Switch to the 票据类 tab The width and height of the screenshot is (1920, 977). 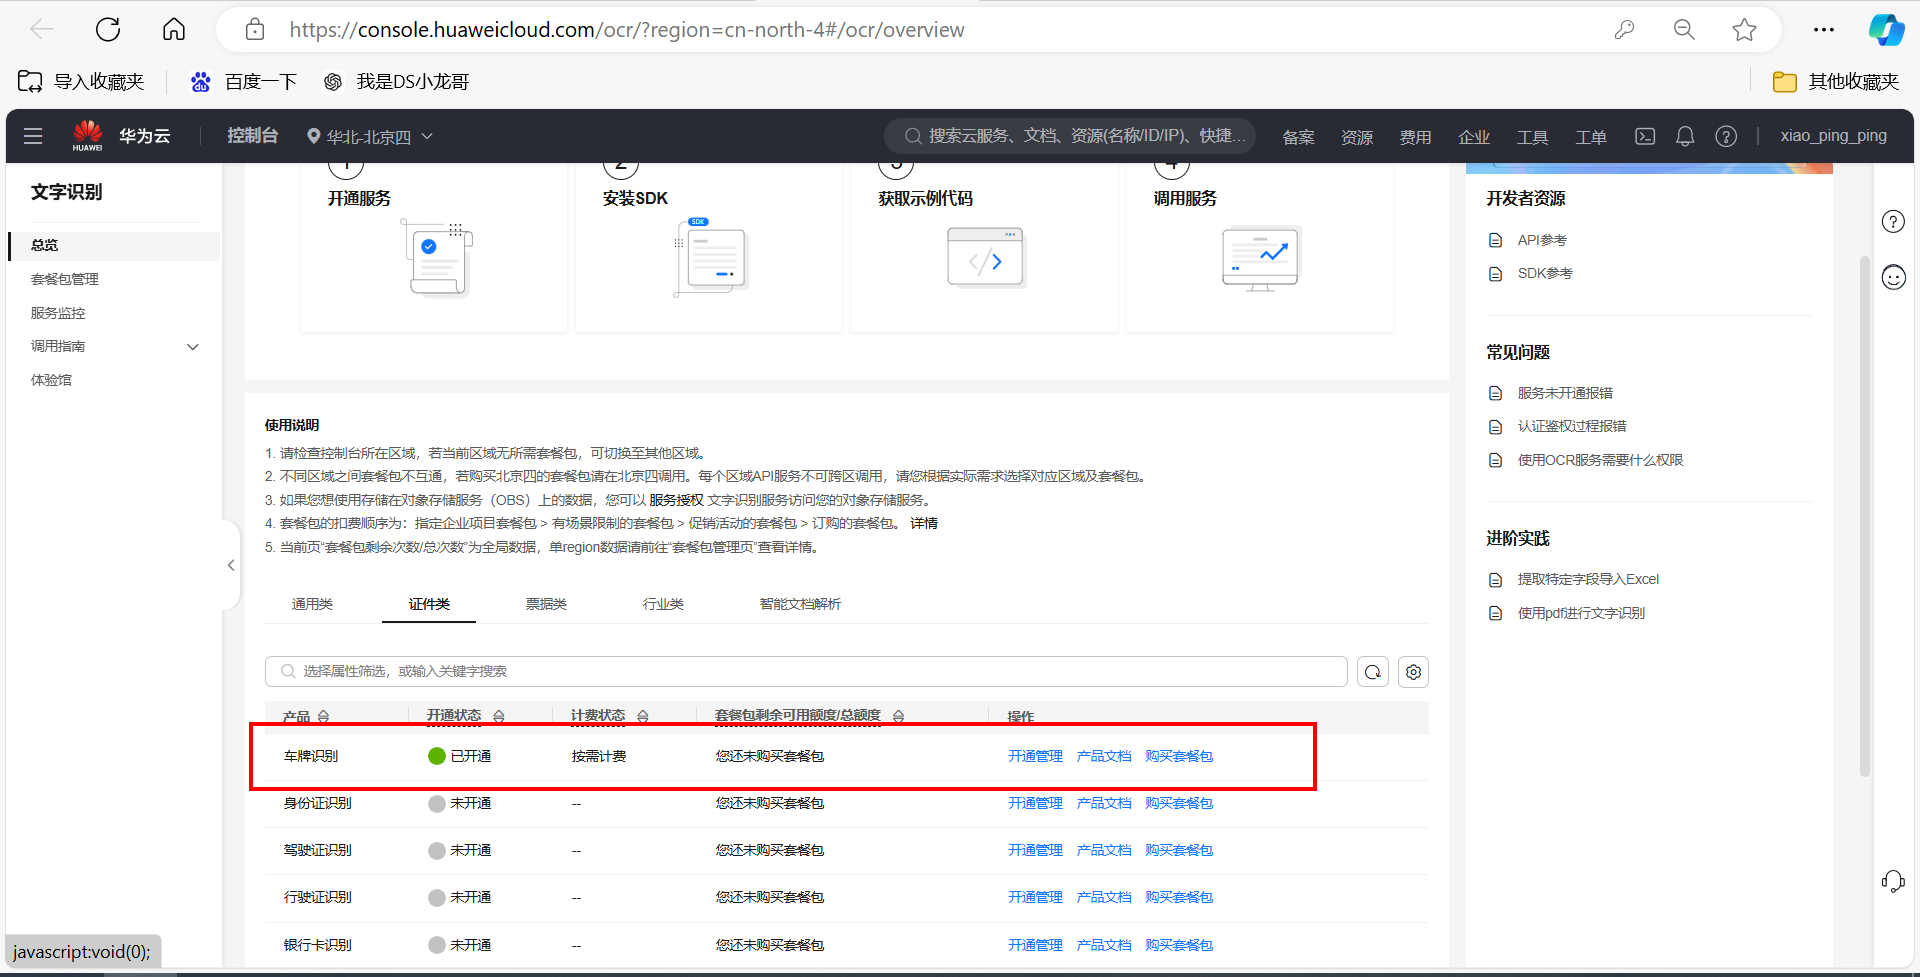coord(546,603)
